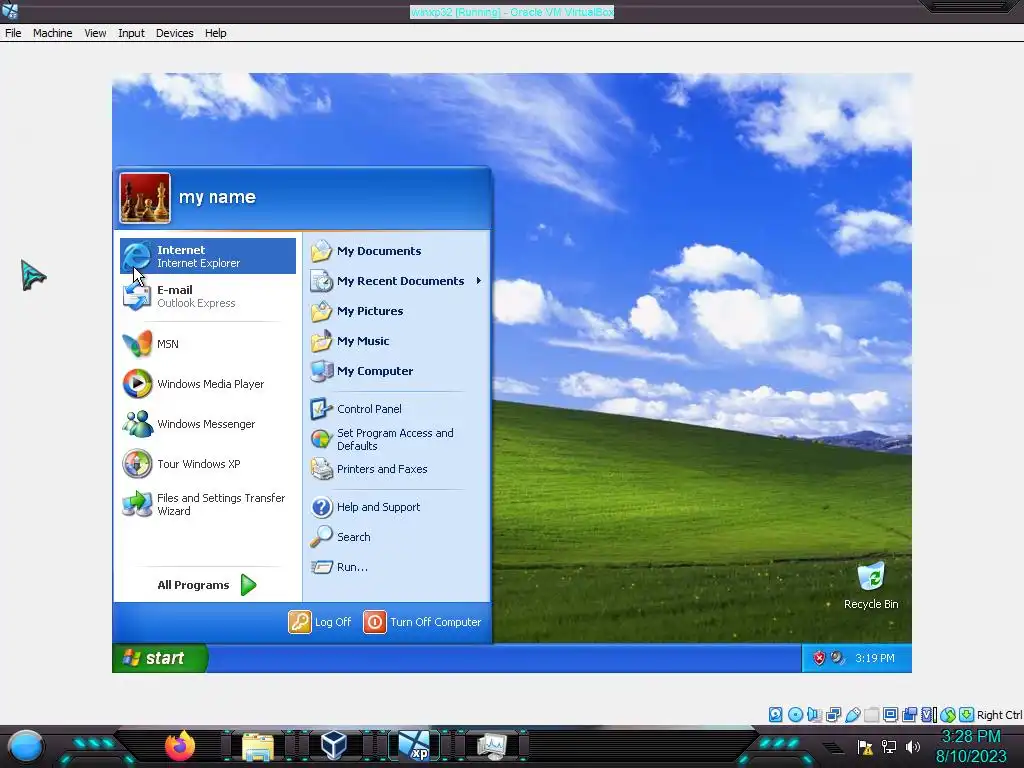This screenshot has height=768, width=1024.
Task: Expand All Programs with the green arrow
Action: pyautogui.click(x=248, y=585)
